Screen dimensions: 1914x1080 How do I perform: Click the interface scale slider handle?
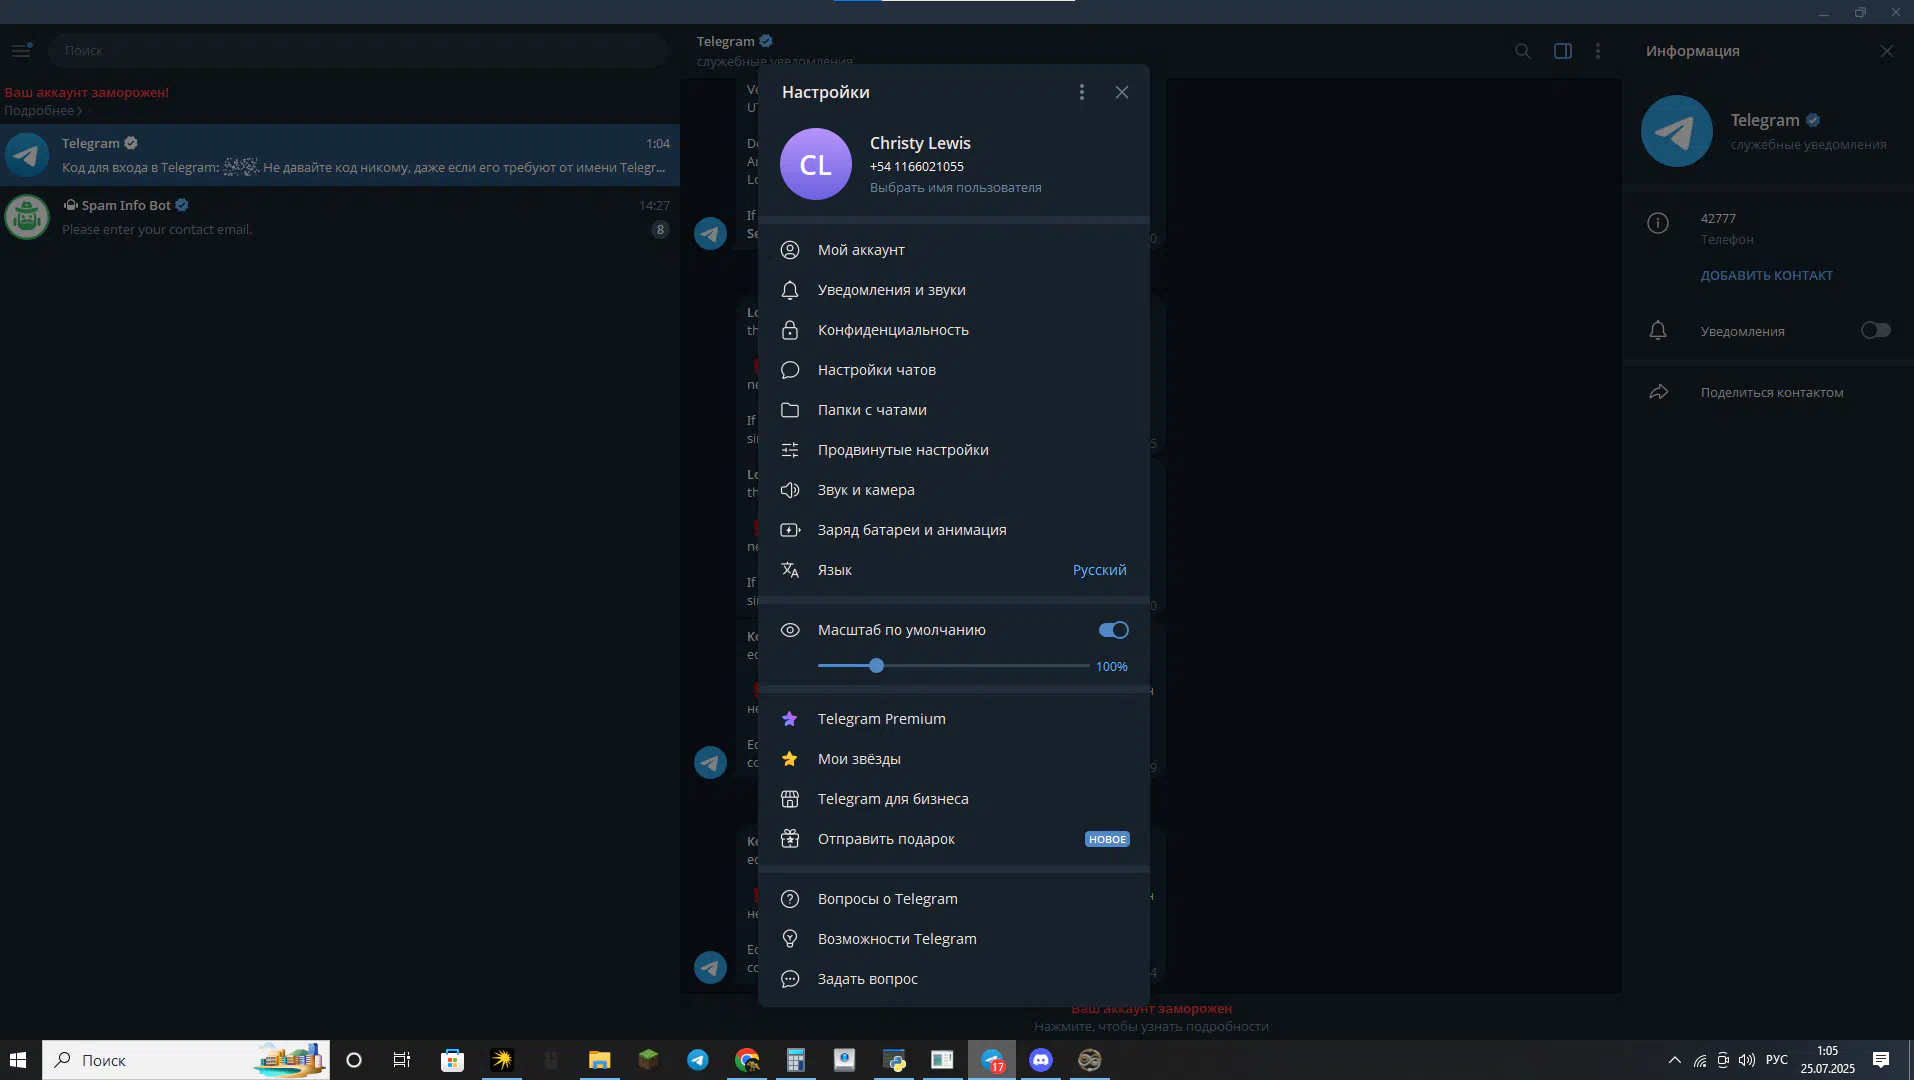click(x=876, y=666)
